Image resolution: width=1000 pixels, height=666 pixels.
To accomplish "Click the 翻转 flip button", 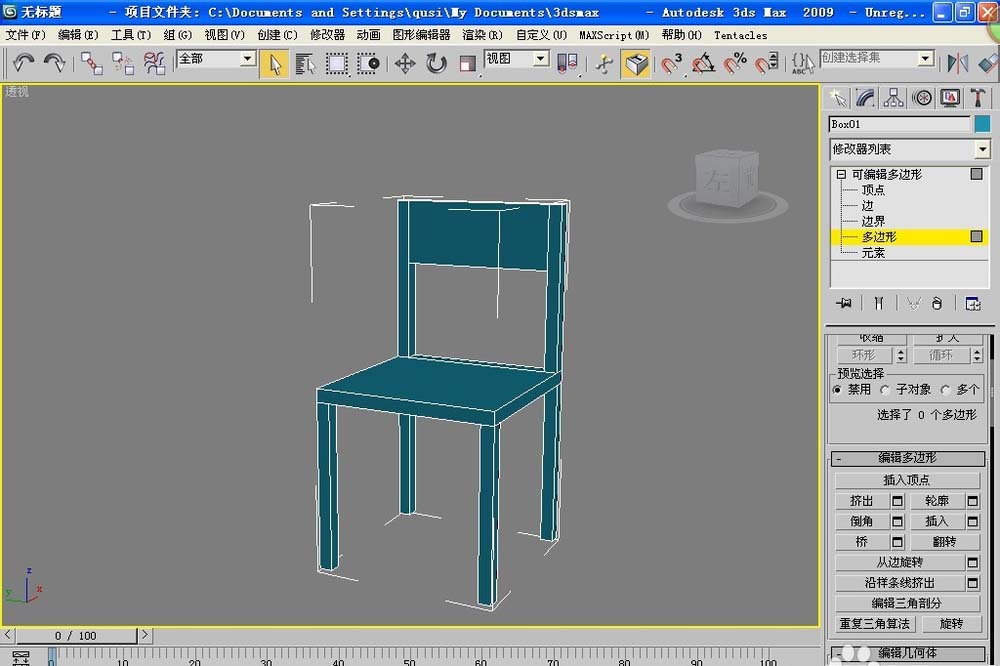I will tap(945, 542).
